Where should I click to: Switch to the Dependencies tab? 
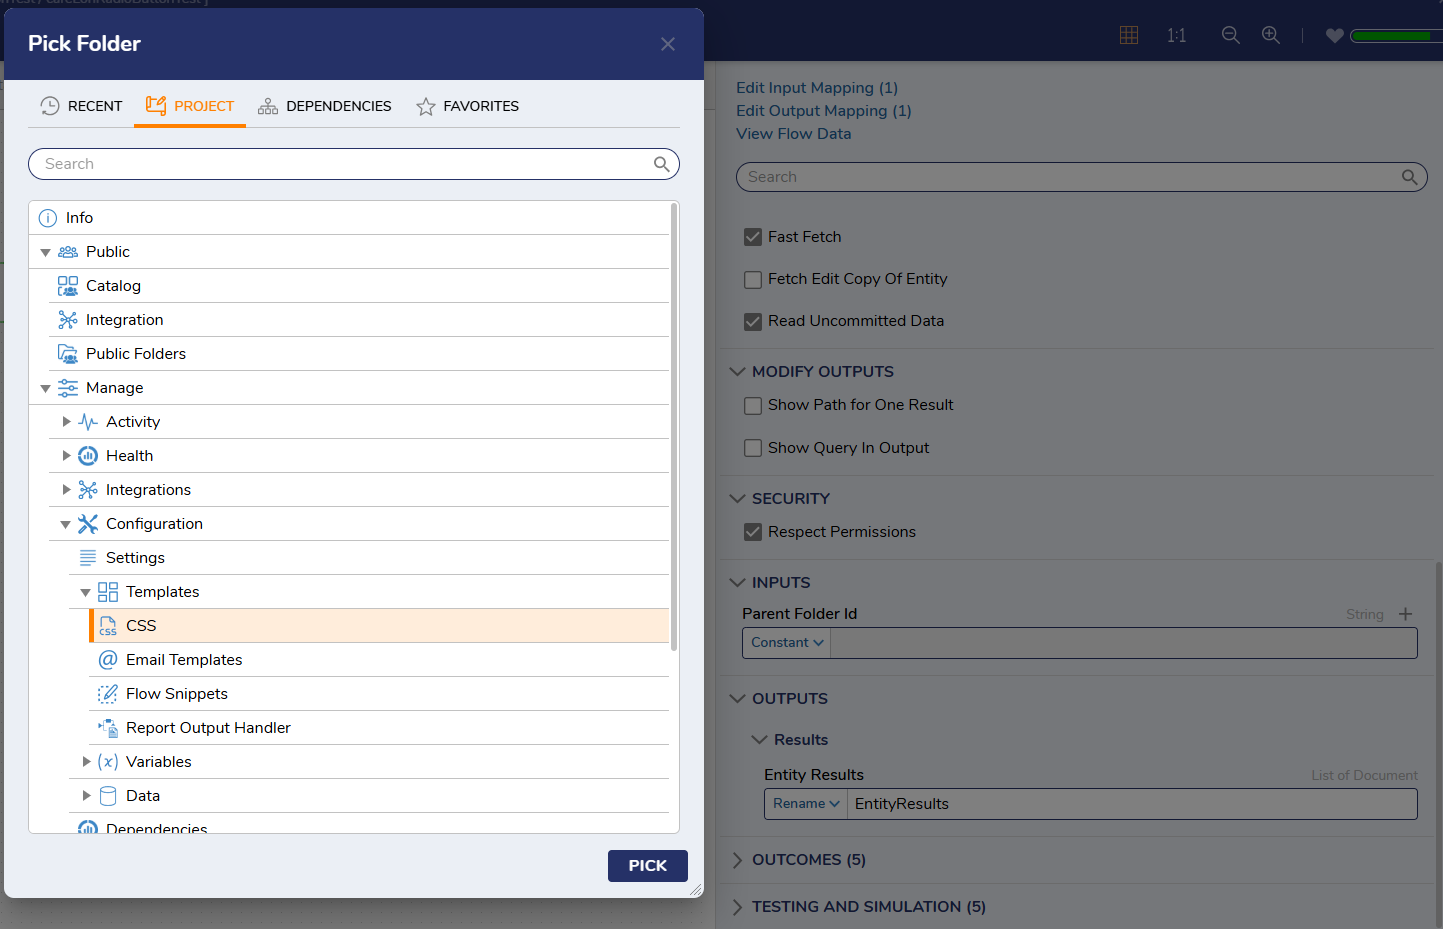click(x=325, y=106)
